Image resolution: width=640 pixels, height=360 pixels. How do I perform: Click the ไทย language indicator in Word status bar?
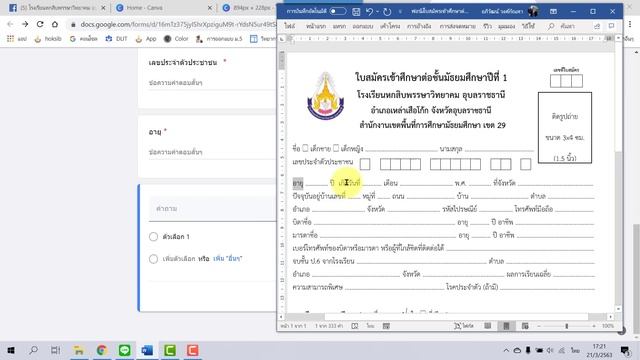[370, 326]
